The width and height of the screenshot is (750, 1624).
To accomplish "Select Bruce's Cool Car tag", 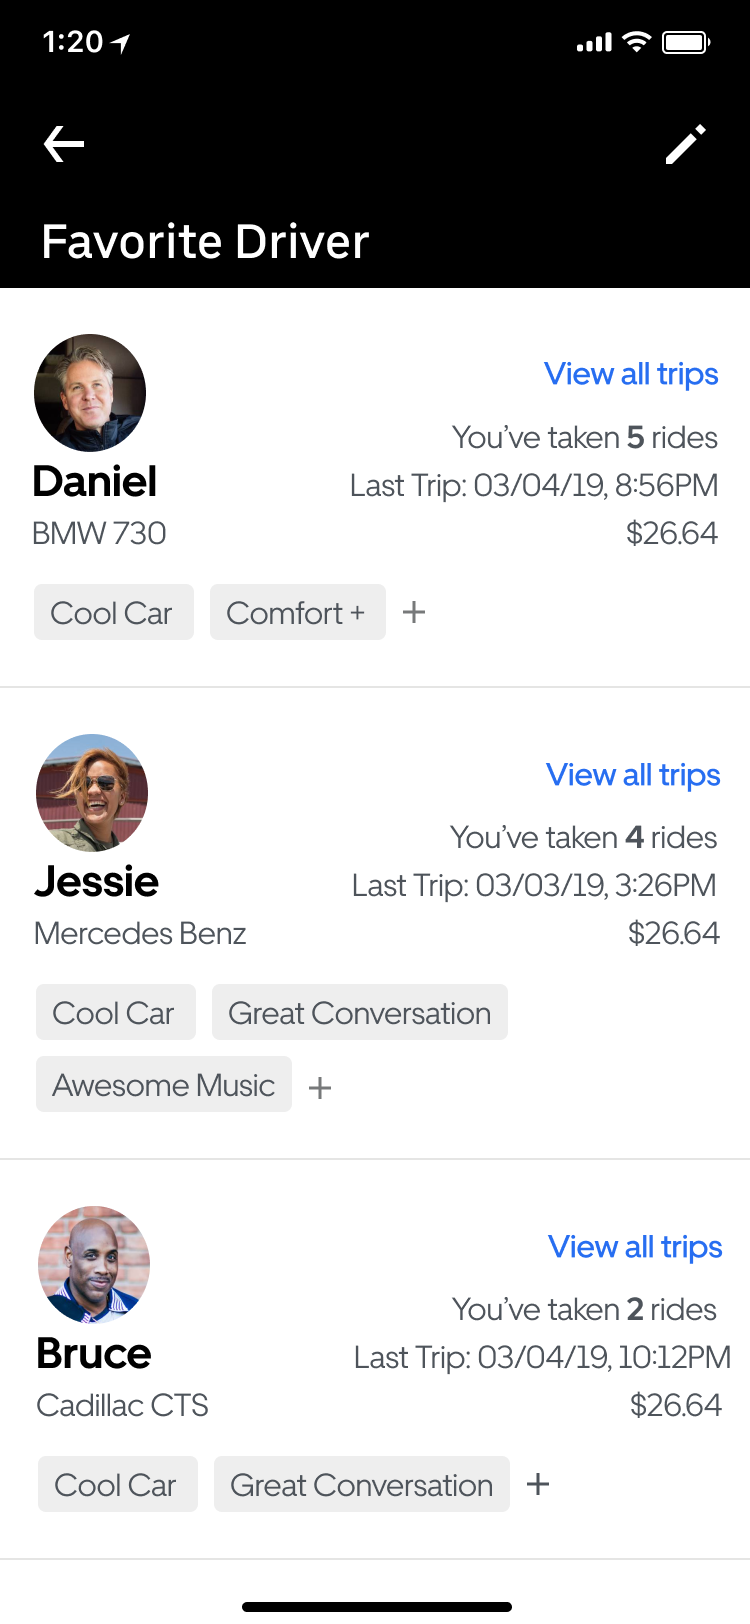I will coord(117,1485).
